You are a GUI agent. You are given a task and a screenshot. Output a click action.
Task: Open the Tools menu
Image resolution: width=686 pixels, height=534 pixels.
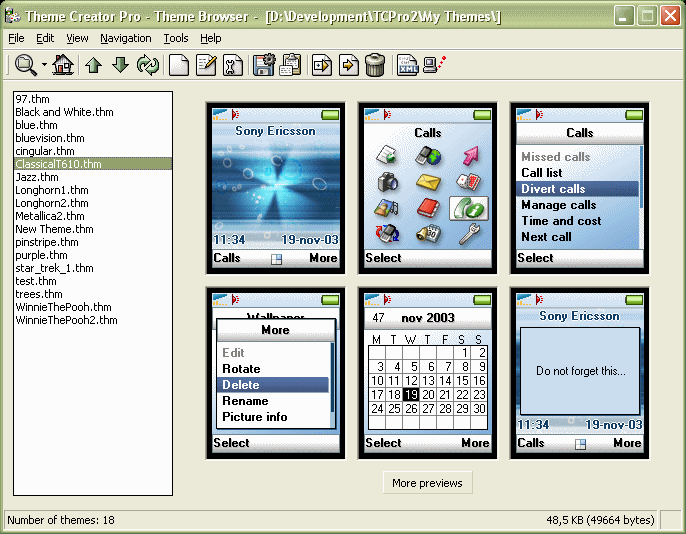(176, 38)
